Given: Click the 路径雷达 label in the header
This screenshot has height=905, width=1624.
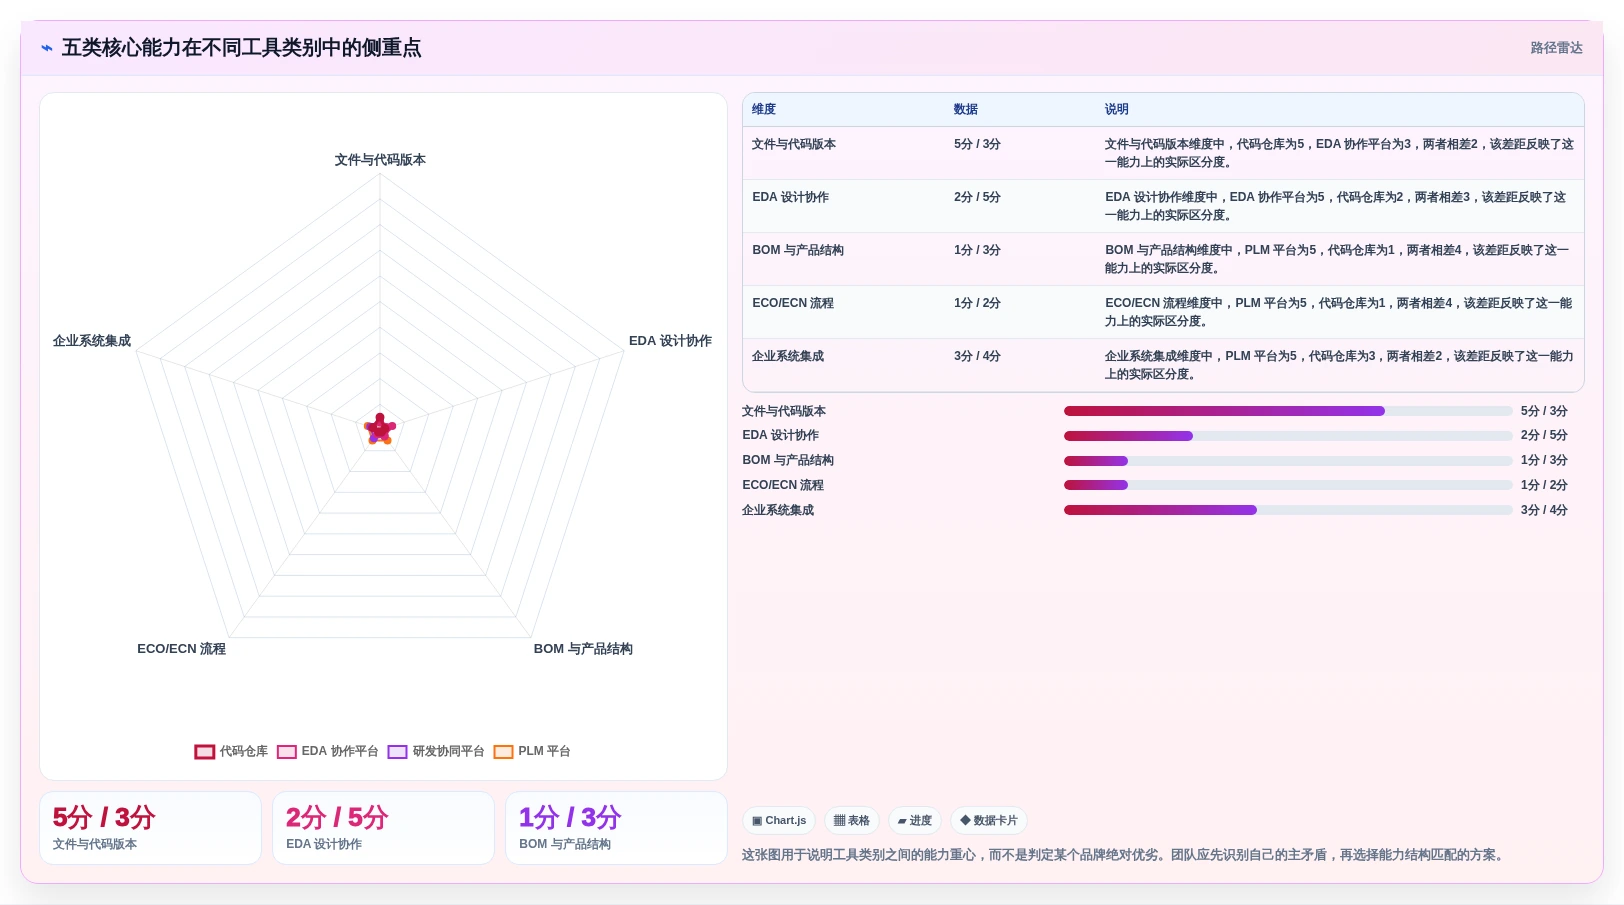Looking at the screenshot, I should [1556, 48].
